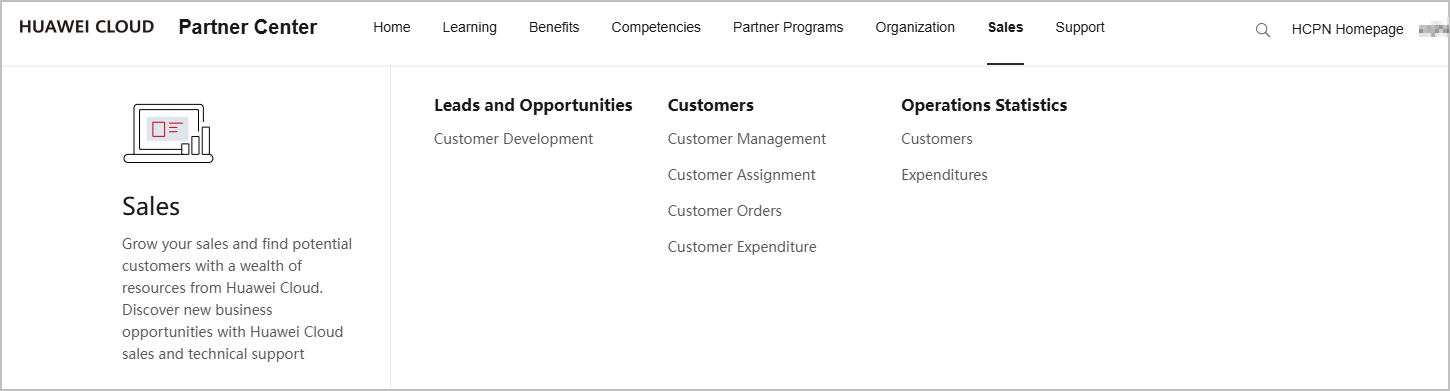1450x391 pixels.
Task: Open the Support menu
Action: (x=1080, y=27)
